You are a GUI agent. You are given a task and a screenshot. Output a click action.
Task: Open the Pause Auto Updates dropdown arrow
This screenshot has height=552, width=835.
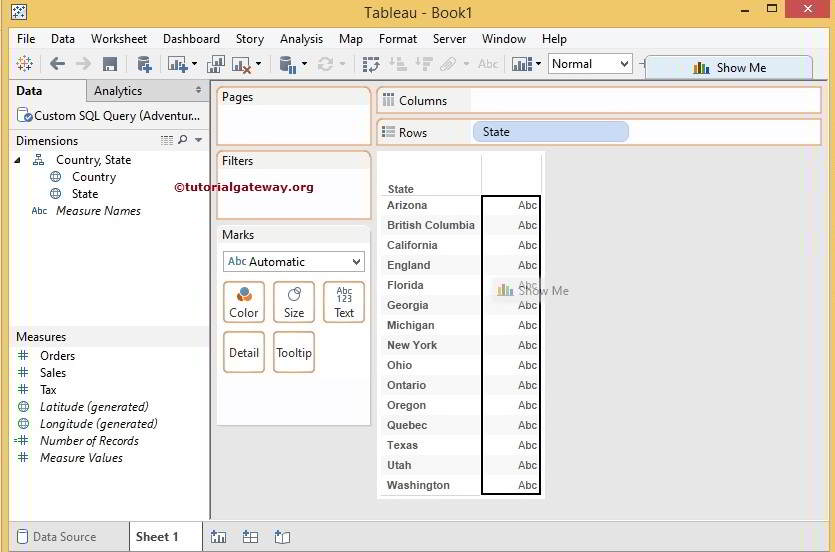tap(304, 64)
